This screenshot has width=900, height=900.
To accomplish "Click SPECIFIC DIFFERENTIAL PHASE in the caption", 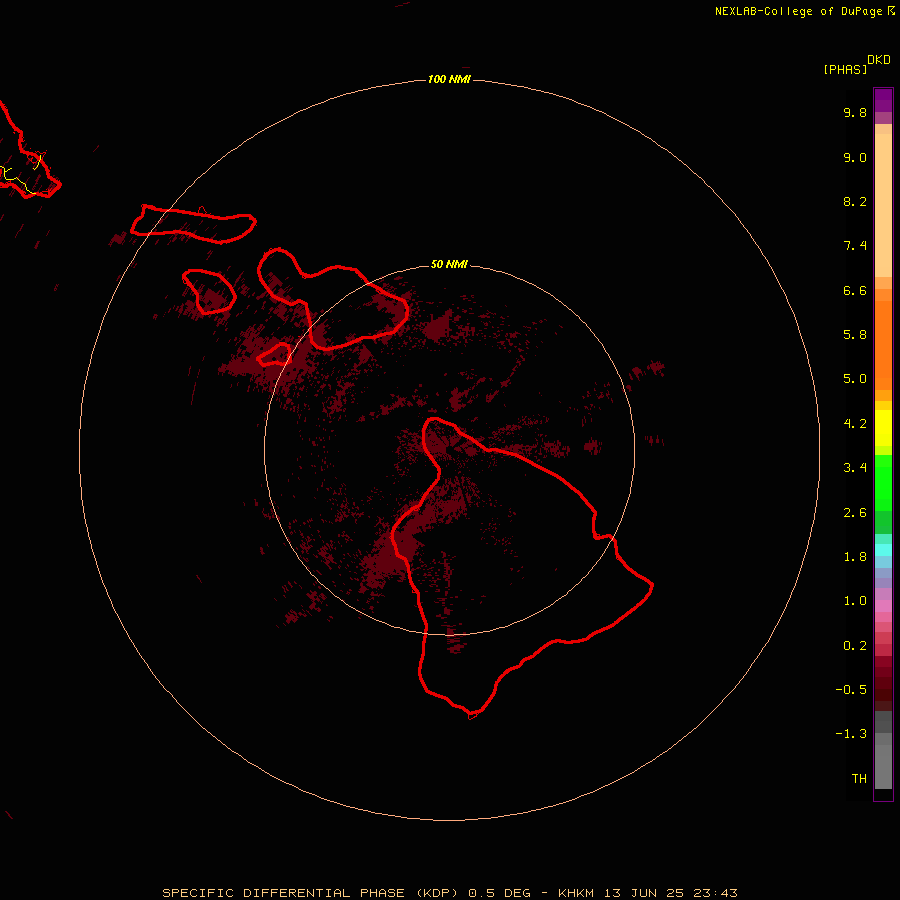I will 284,893.
